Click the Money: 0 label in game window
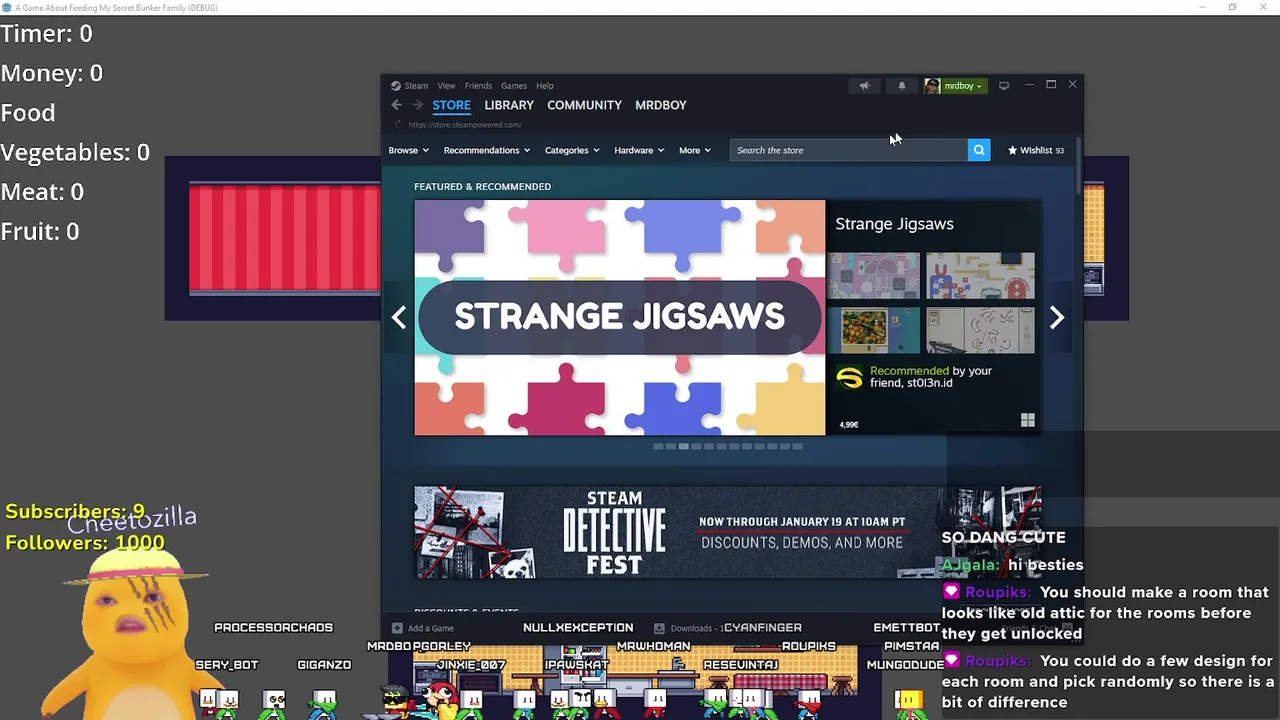This screenshot has width=1280, height=720. point(52,73)
